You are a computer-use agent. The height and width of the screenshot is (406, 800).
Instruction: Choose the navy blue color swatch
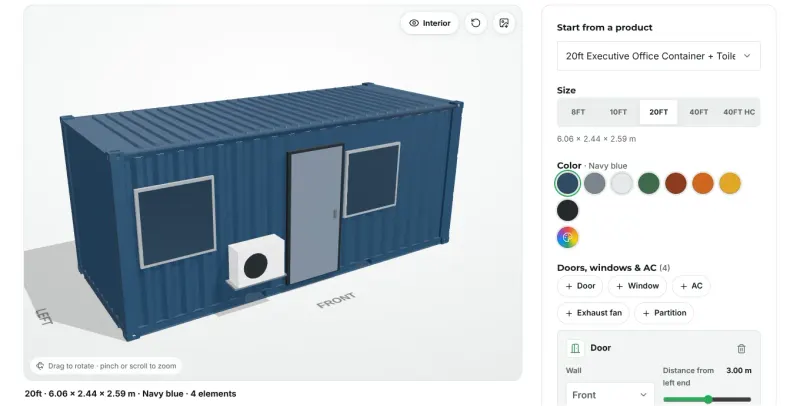tap(567, 183)
